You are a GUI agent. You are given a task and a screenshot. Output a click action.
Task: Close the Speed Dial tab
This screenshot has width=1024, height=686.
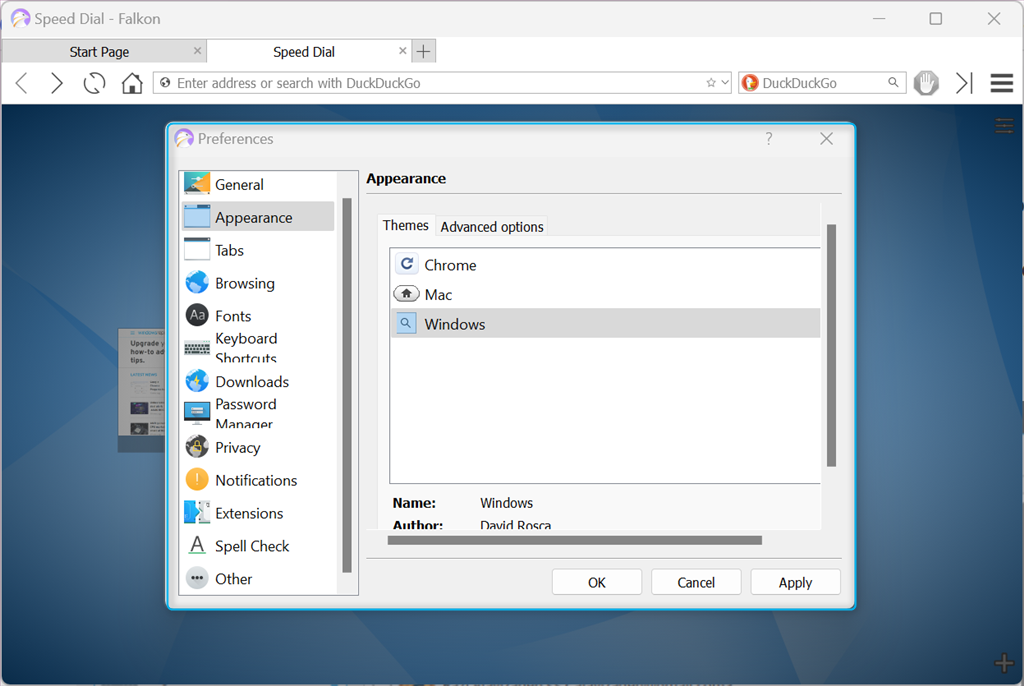[402, 50]
